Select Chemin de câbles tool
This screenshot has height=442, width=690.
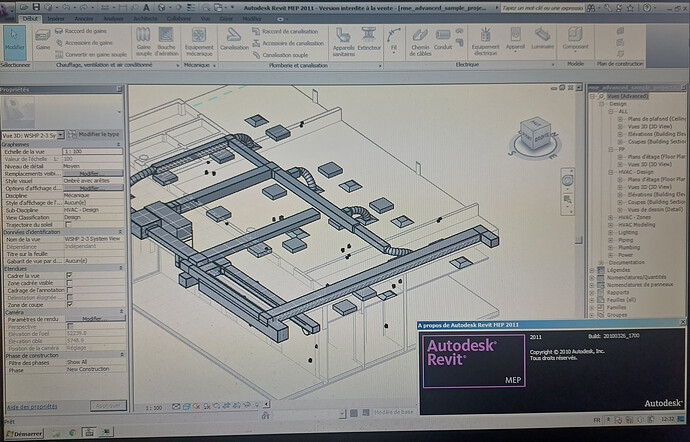419,43
